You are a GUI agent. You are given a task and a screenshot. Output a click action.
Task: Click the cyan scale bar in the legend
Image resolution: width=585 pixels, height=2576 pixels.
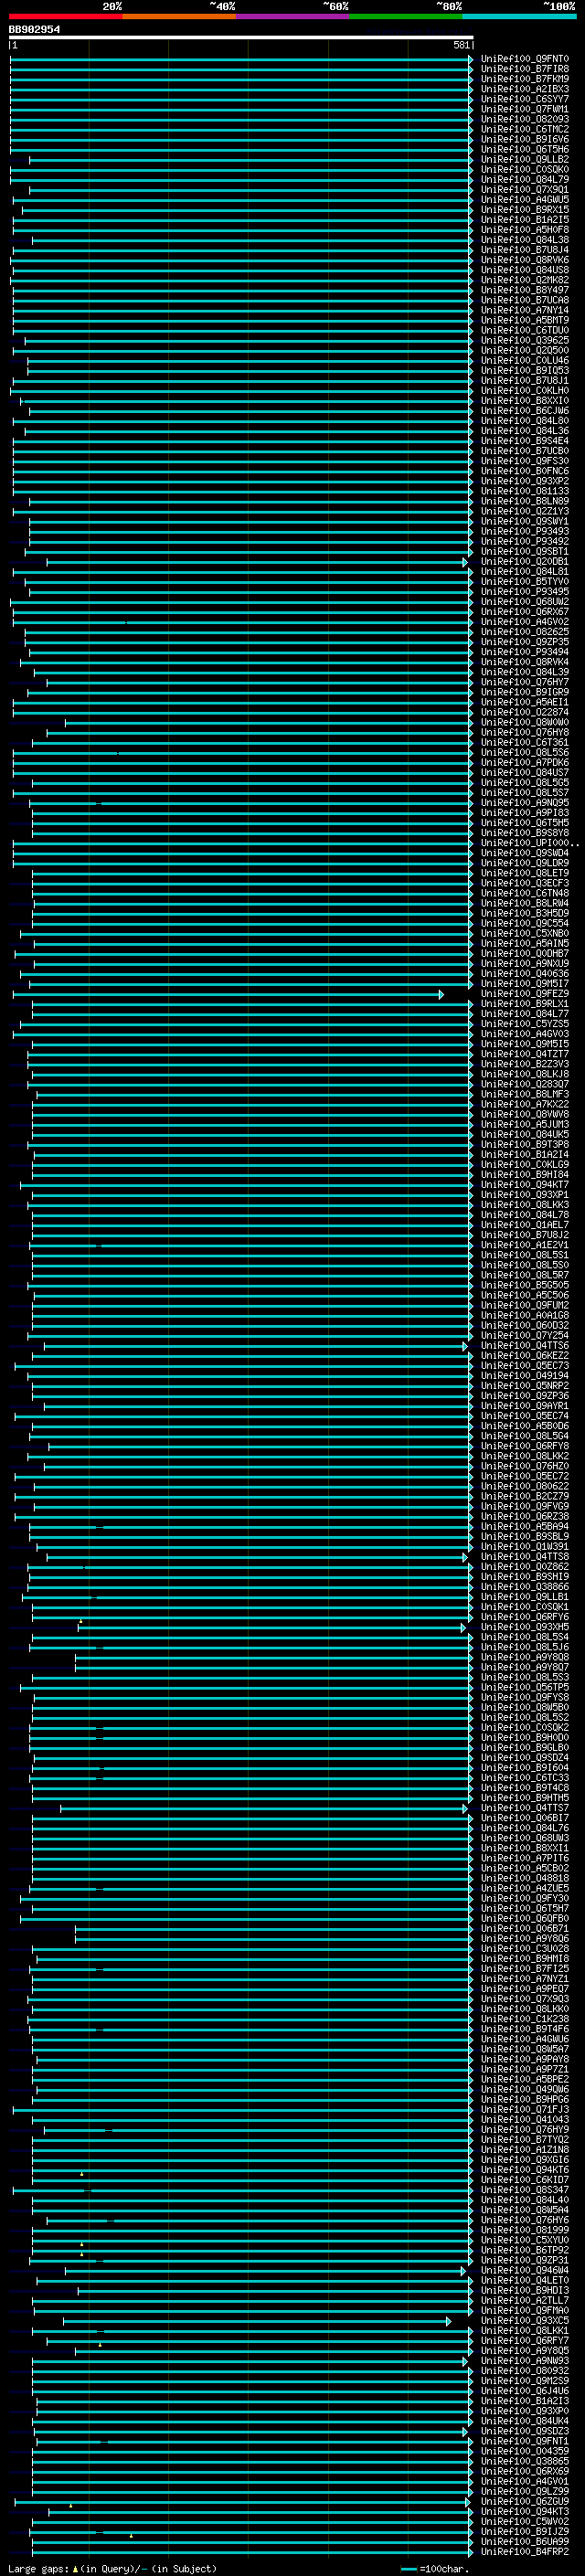[409, 2569]
